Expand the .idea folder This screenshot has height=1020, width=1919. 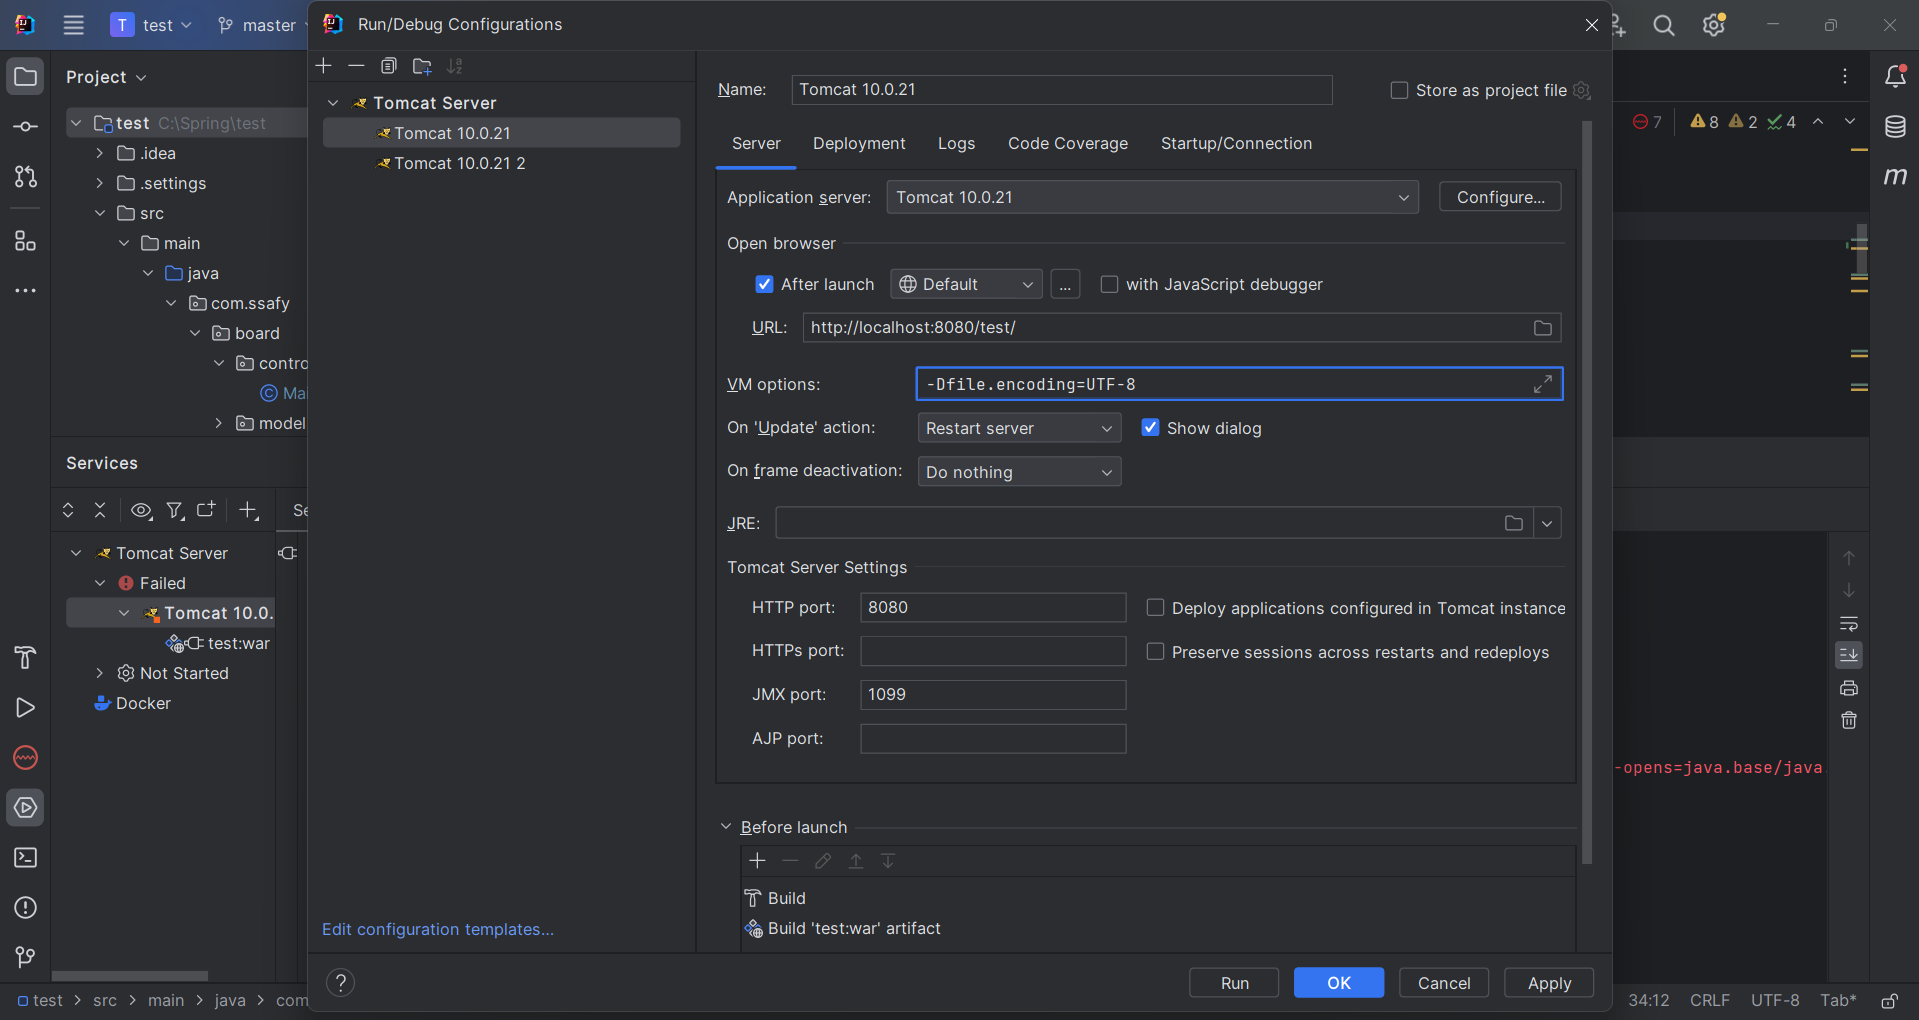[100, 153]
